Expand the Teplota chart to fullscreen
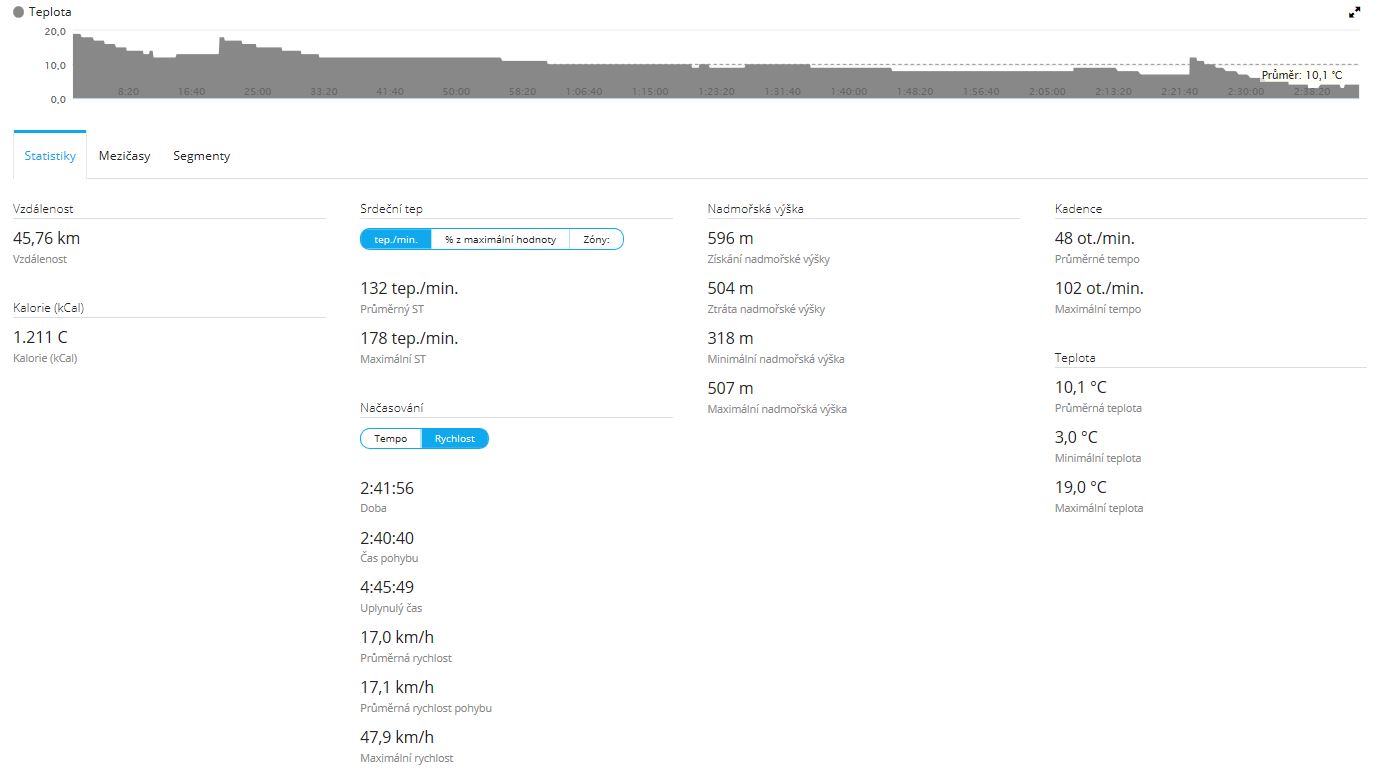 tap(1354, 13)
